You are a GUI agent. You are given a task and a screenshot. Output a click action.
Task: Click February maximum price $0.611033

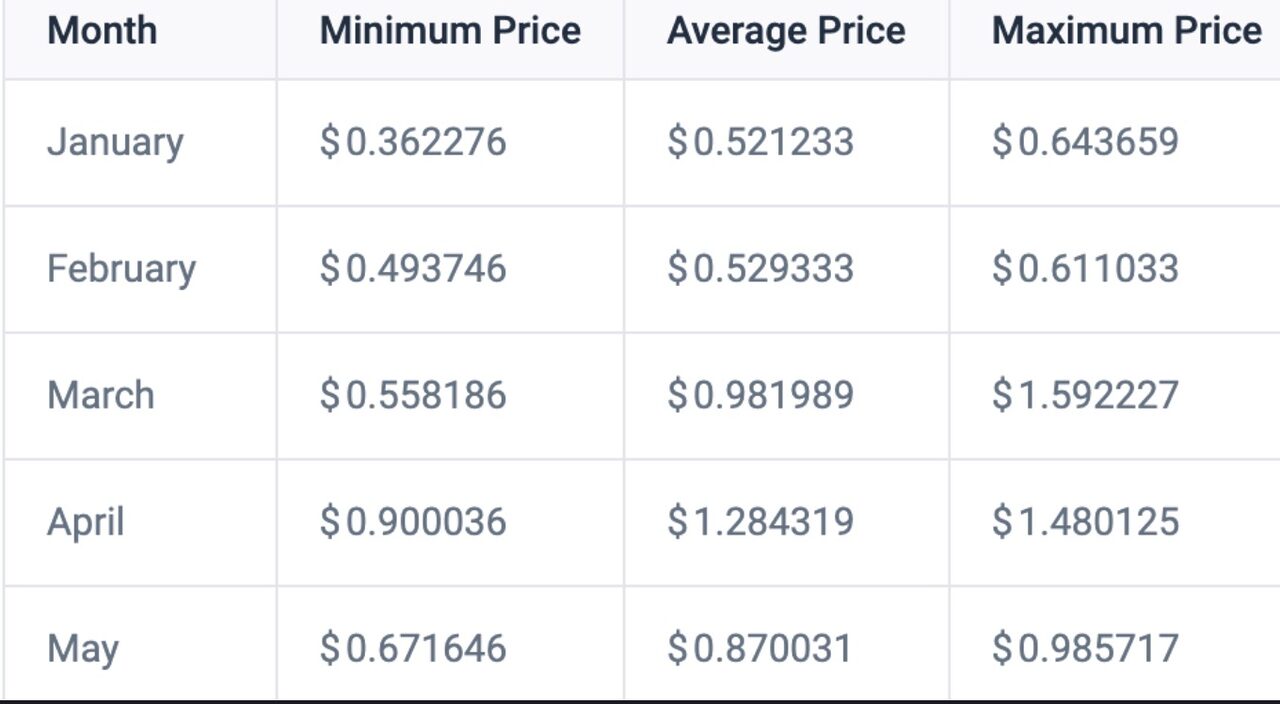(1085, 268)
